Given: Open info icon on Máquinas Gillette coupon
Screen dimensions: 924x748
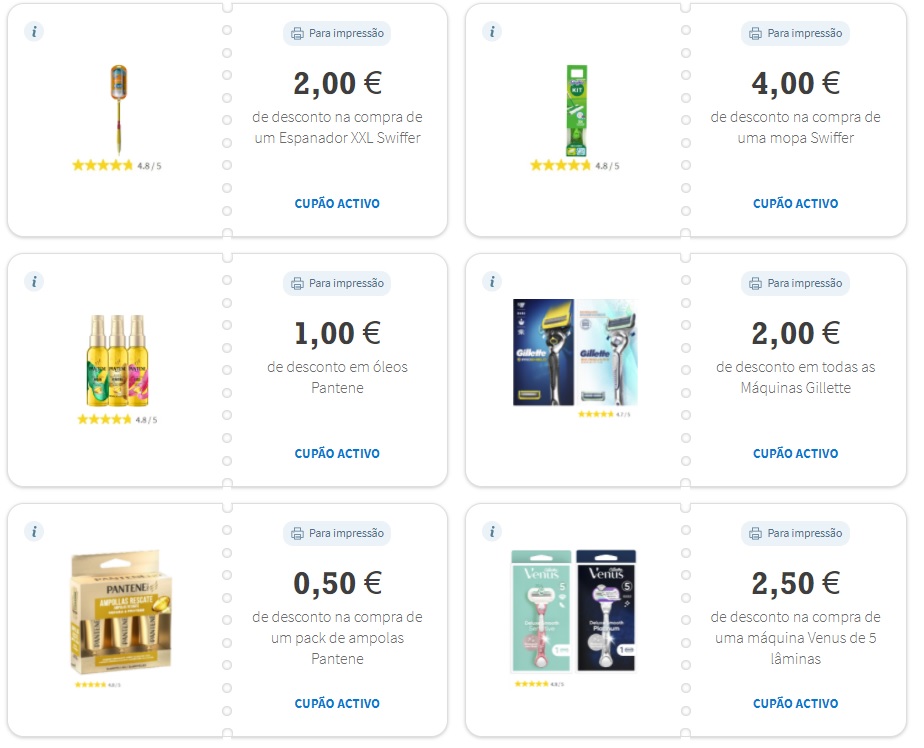Looking at the screenshot, I should click(492, 282).
